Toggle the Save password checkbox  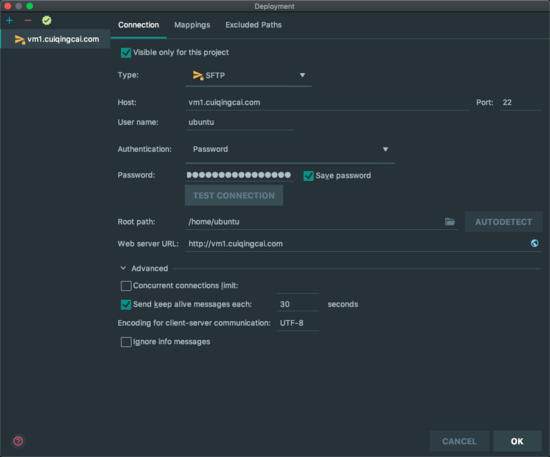click(308, 175)
